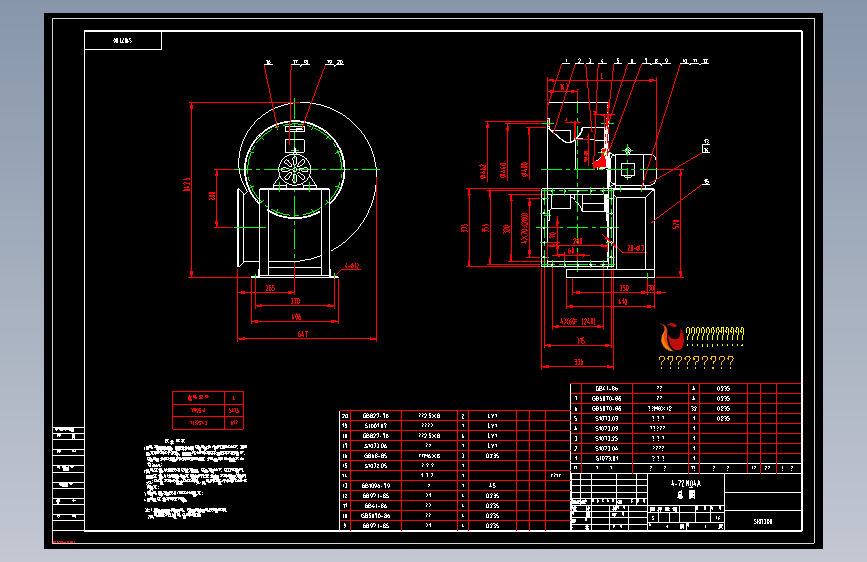Select the fan impeller hub in front view
The height and width of the screenshot is (562, 867).
tap(295, 170)
